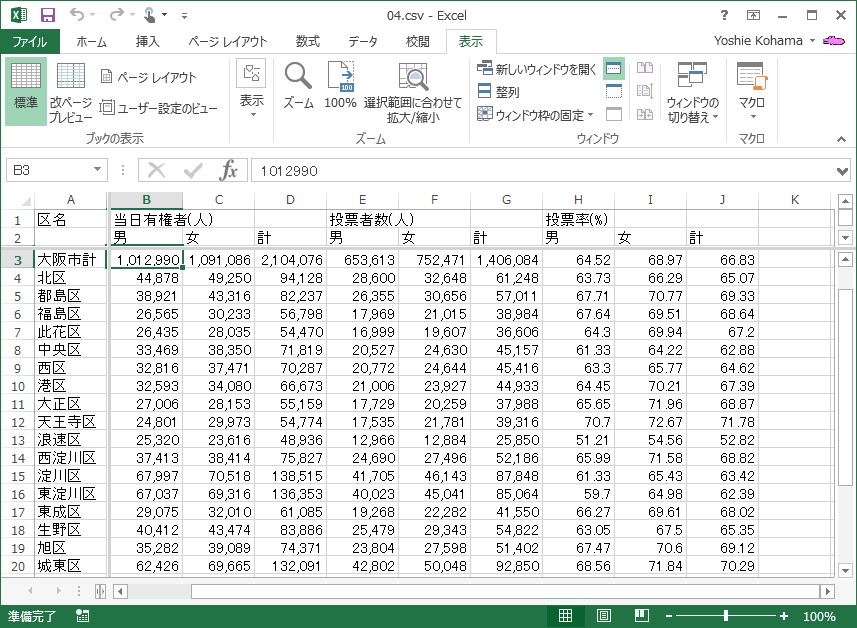Open the Customize Quick Access Toolbar dropdown
The image size is (857, 628).
pyautogui.click(x=184, y=16)
